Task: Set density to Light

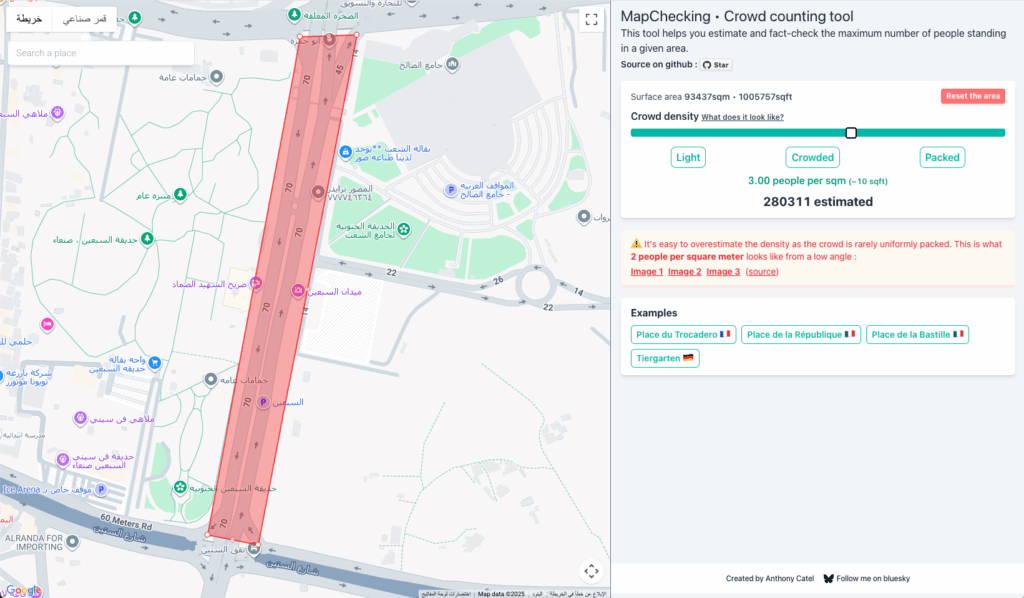Action: [x=688, y=157]
